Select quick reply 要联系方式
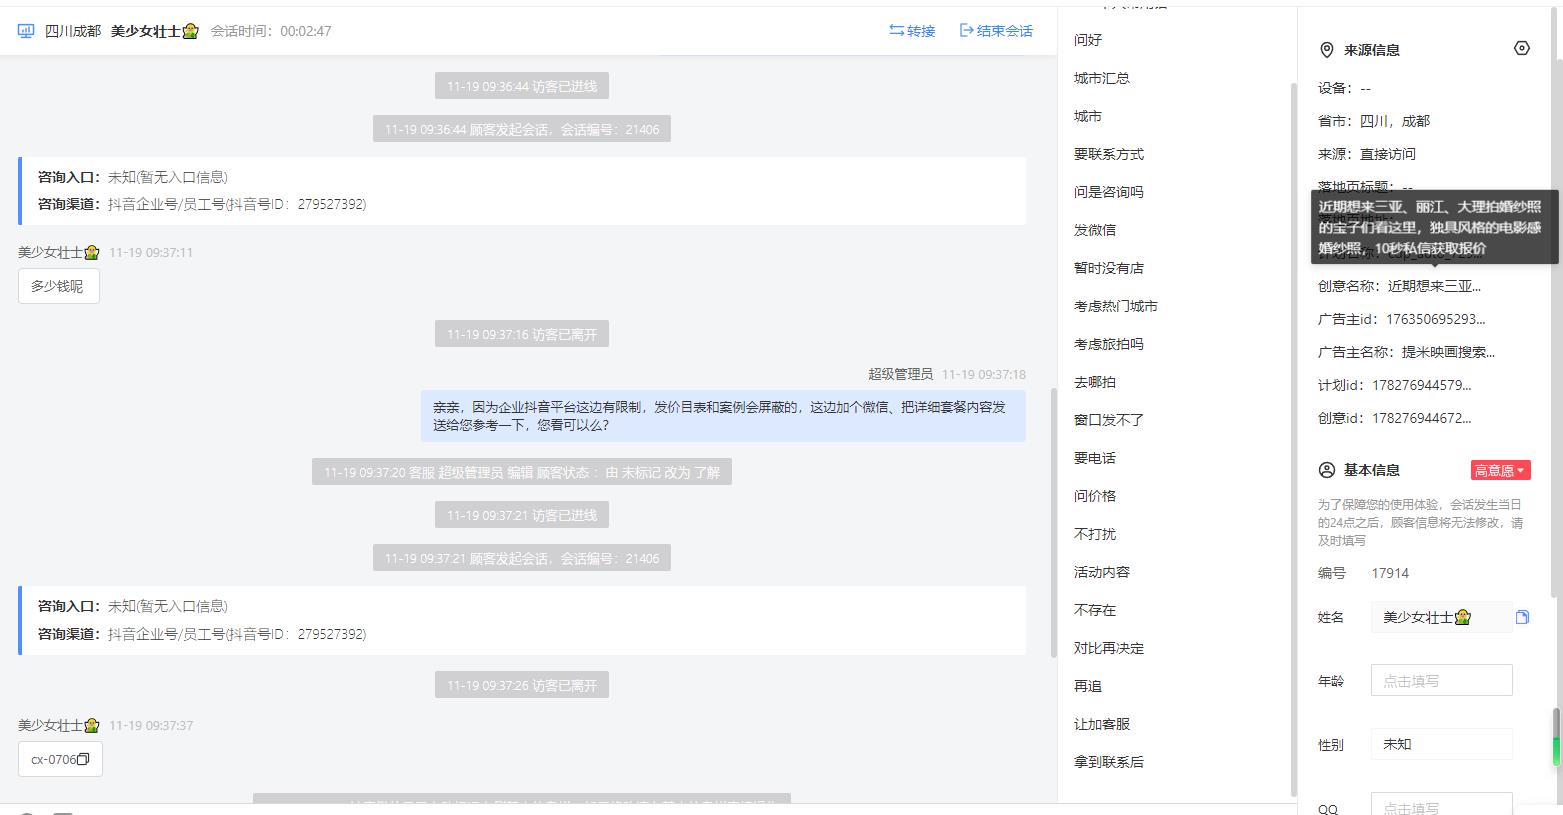The width and height of the screenshot is (1563, 815). pyautogui.click(x=1109, y=154)
